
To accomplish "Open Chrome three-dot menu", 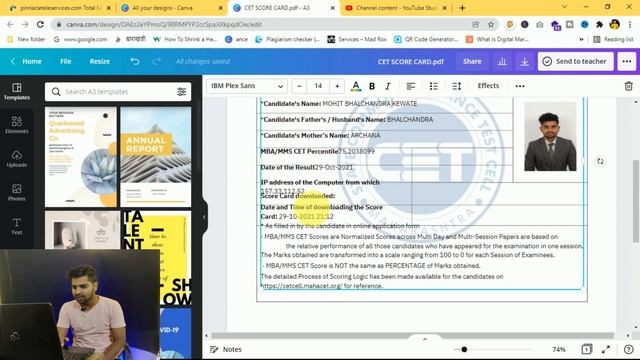I will [629, 24].
